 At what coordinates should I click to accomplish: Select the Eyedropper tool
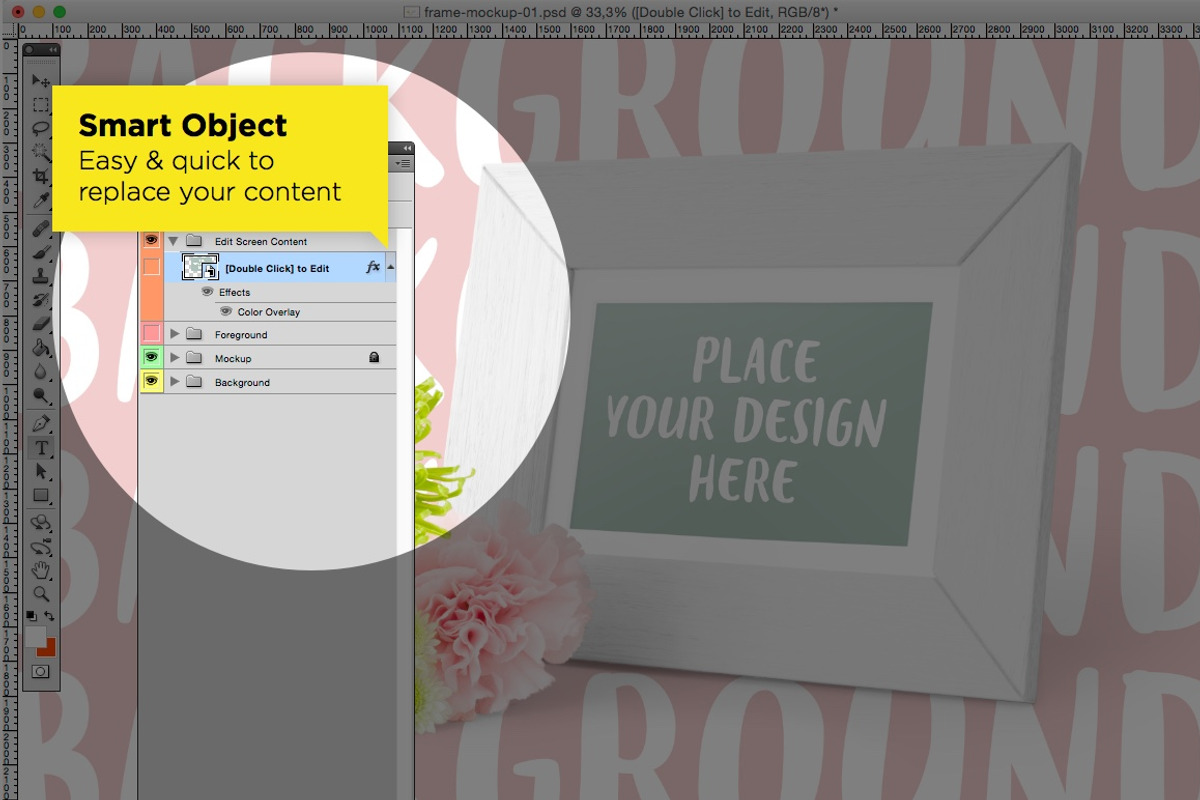pyautogui.click(x=41, y=201)
